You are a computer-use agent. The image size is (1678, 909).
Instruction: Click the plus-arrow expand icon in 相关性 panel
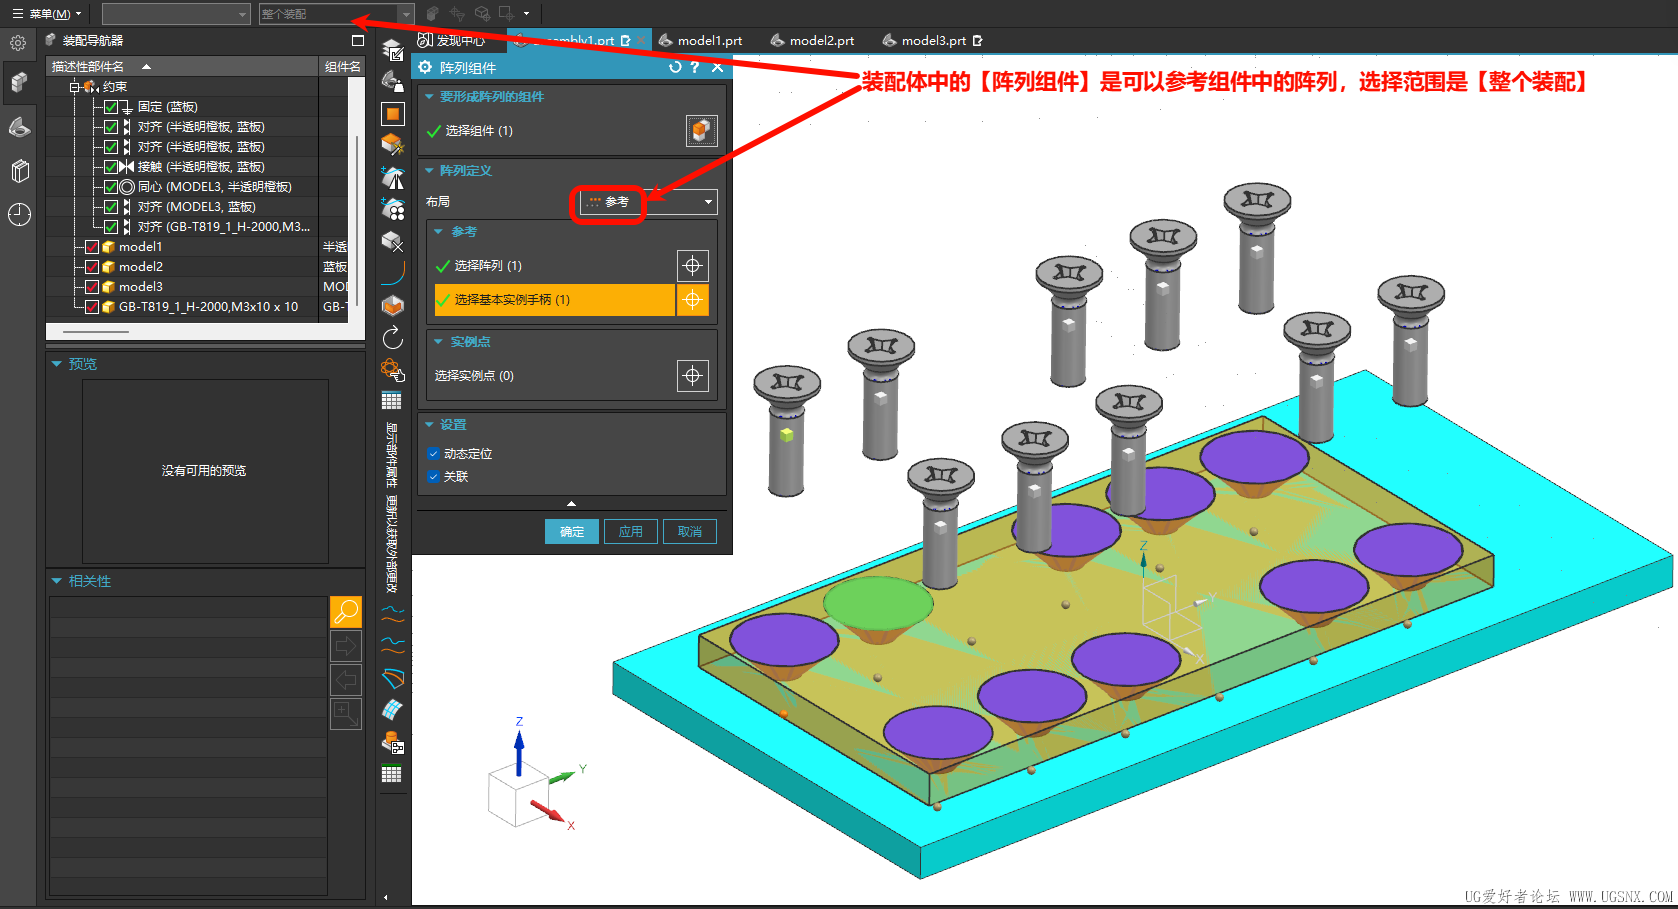click(x=346, y=714)
